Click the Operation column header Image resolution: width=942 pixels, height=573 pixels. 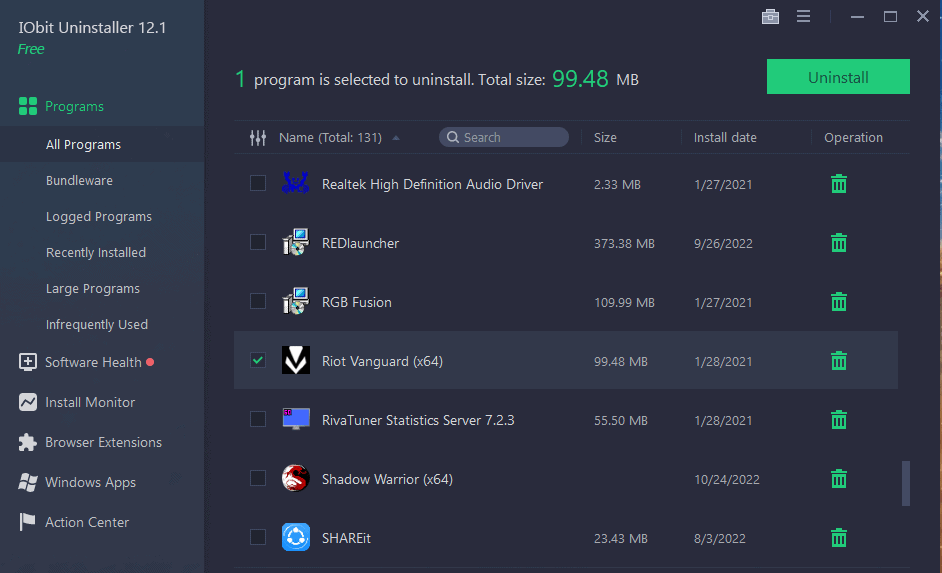pos(853,138)
